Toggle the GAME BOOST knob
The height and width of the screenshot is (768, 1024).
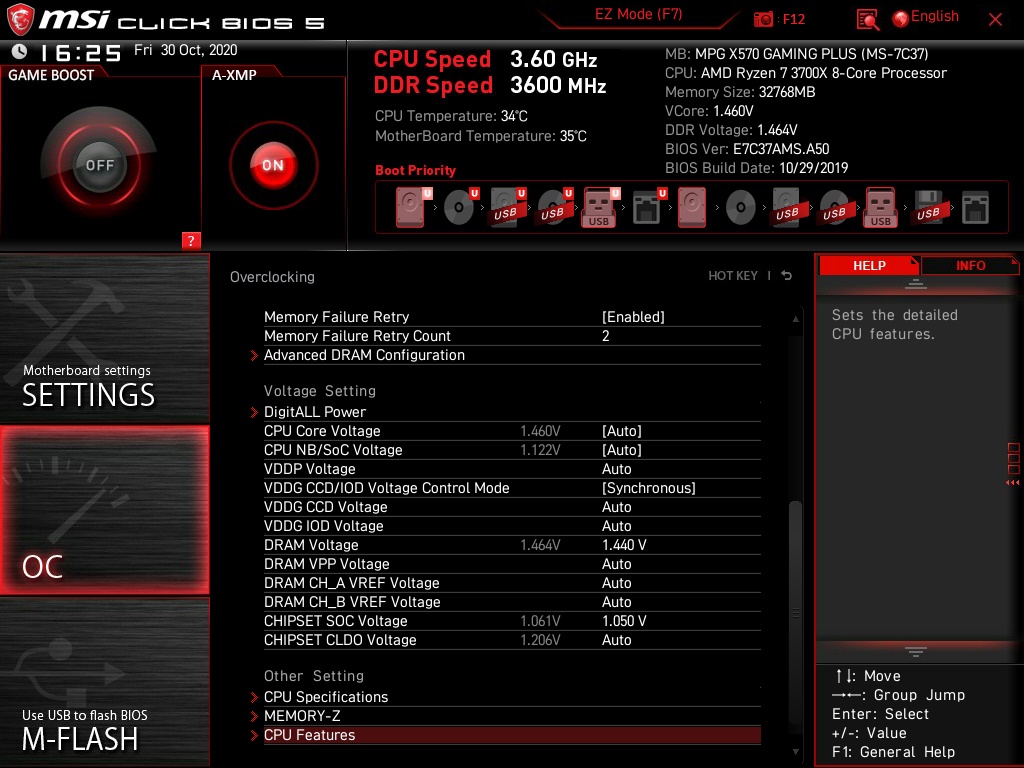(x=99, y=165)
